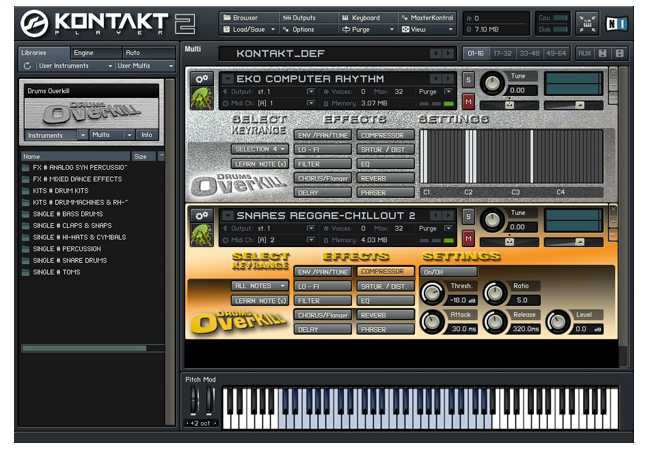
Task: Open folder FX # ANALOG SYN PERCUSSIO
Action: [x=74, y=167]
